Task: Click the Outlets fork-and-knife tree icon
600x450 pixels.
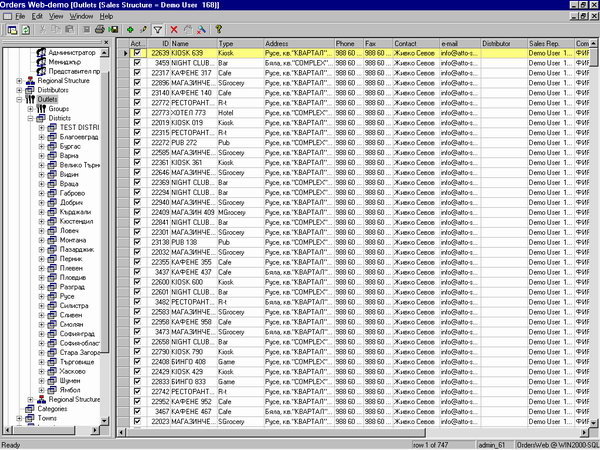Action: tap(30, 99)
